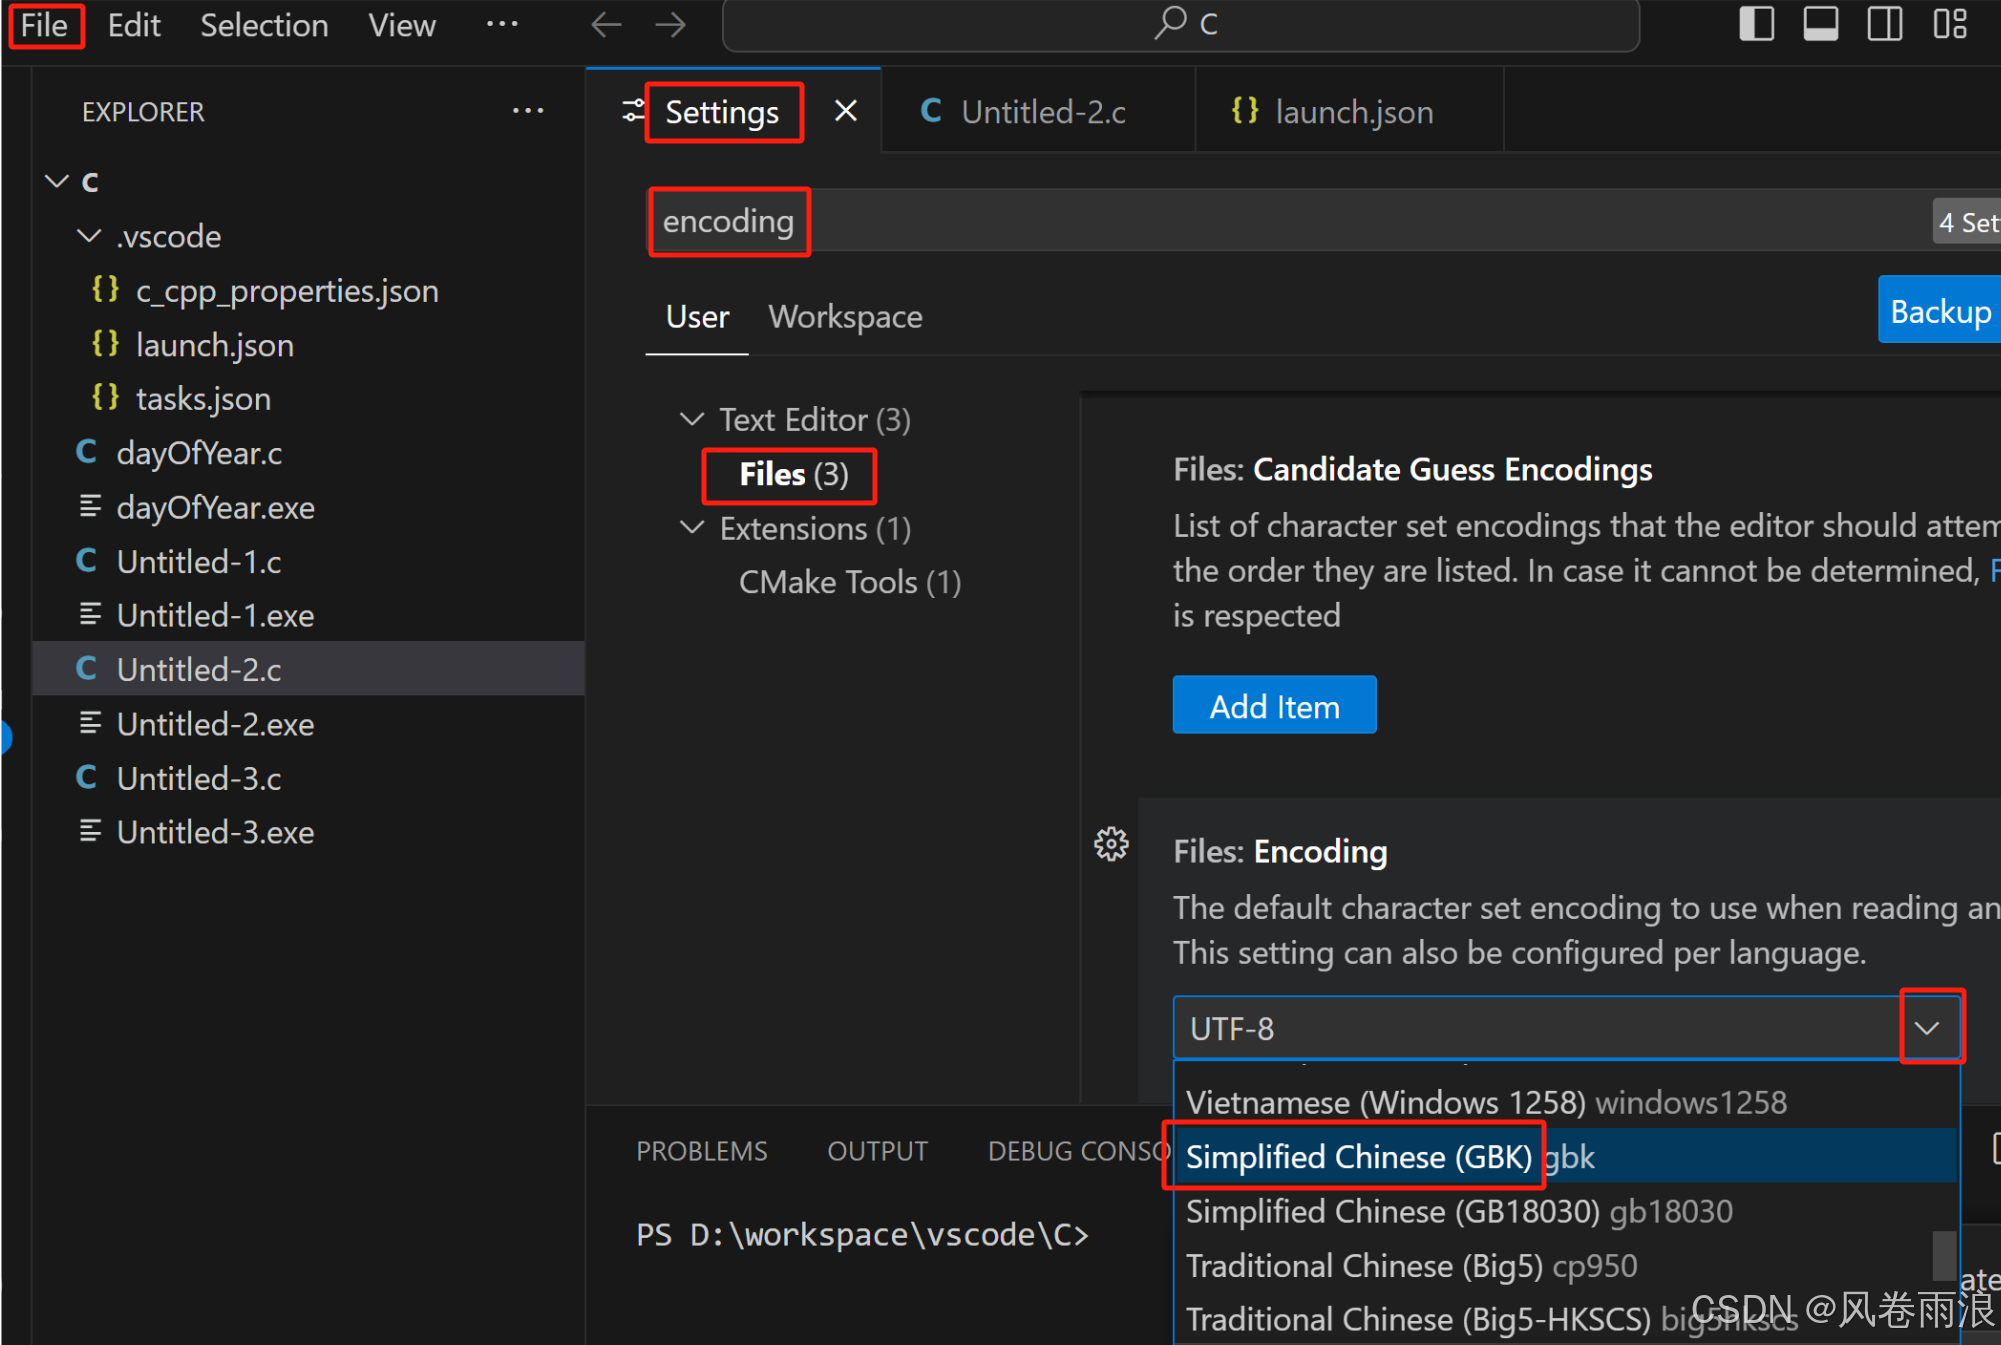Open Customize Layout icon
Viewport: 2001px width, 1345px height.
coord(1949,24)
